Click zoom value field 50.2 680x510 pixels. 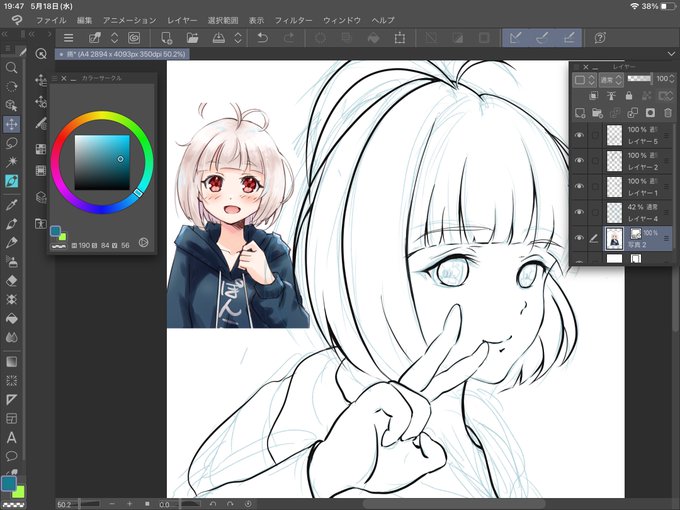pyautogui.click(x=65, y=504)
